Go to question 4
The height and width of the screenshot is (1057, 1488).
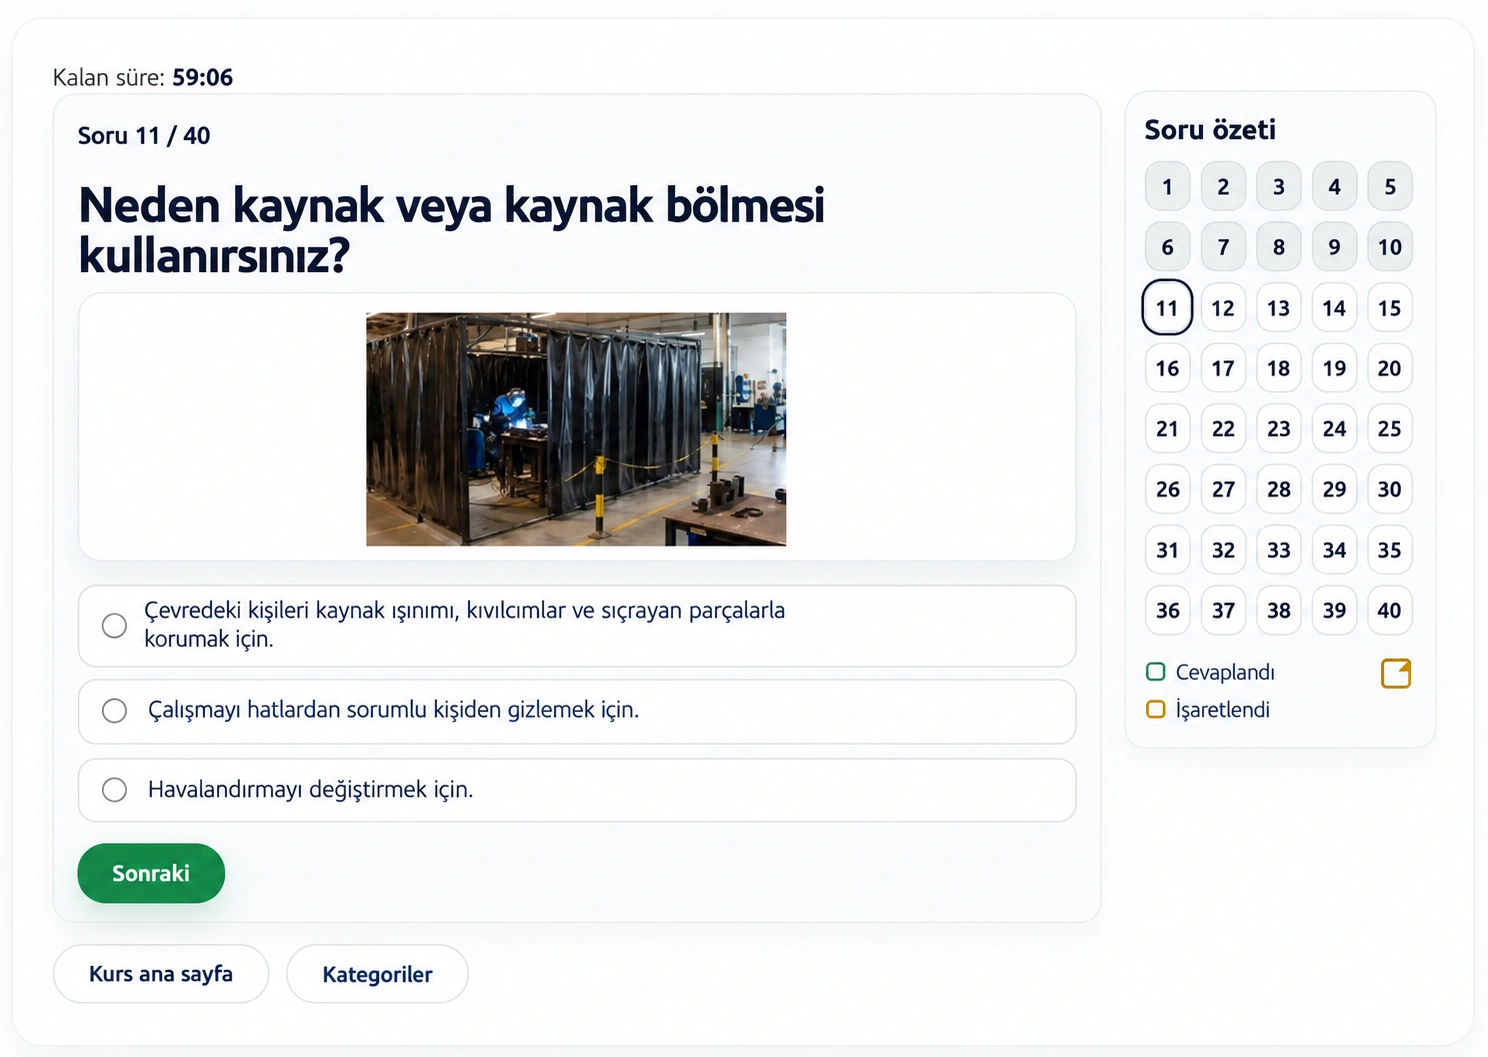tap(1334, 186)
